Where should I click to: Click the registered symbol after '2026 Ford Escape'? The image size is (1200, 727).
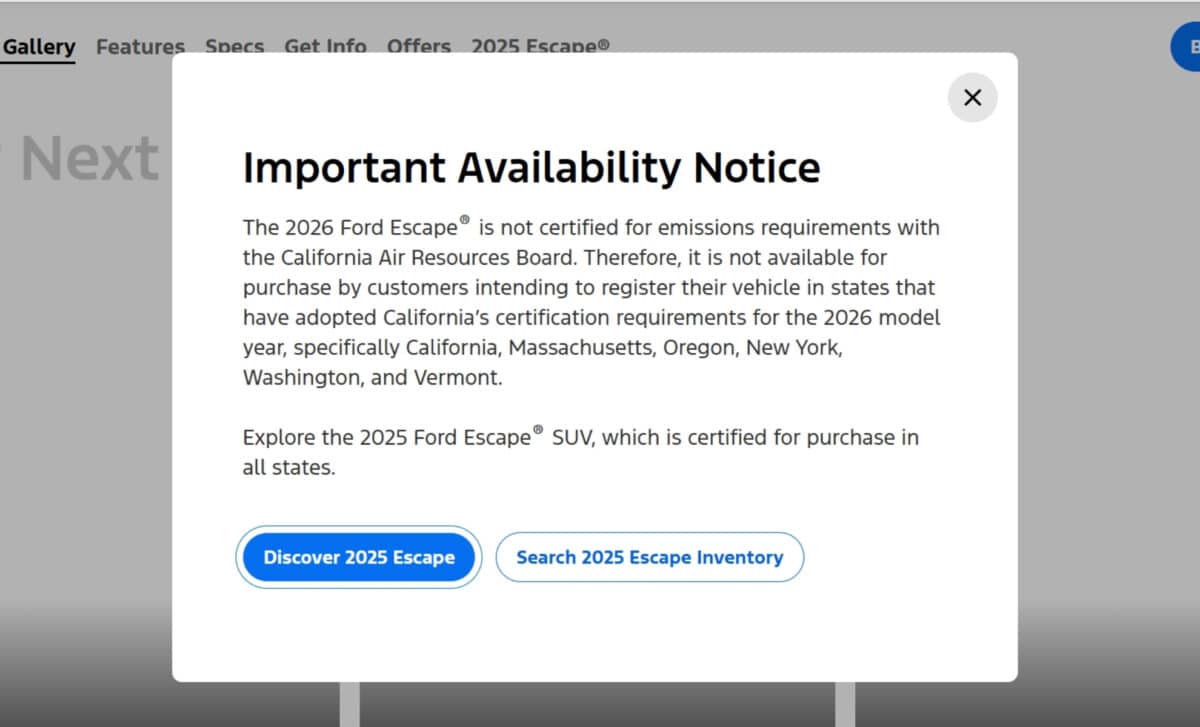[x=464, y=220]
